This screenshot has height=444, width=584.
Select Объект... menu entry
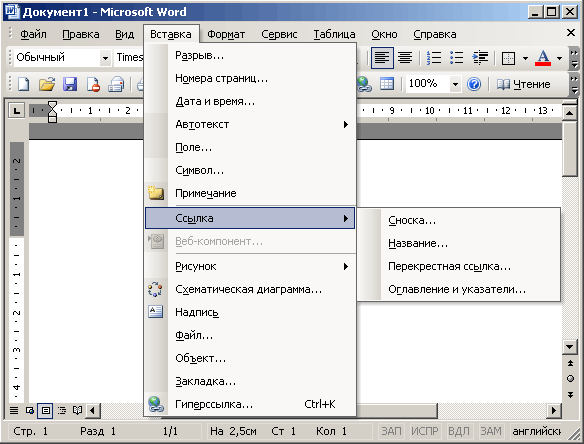250,358
